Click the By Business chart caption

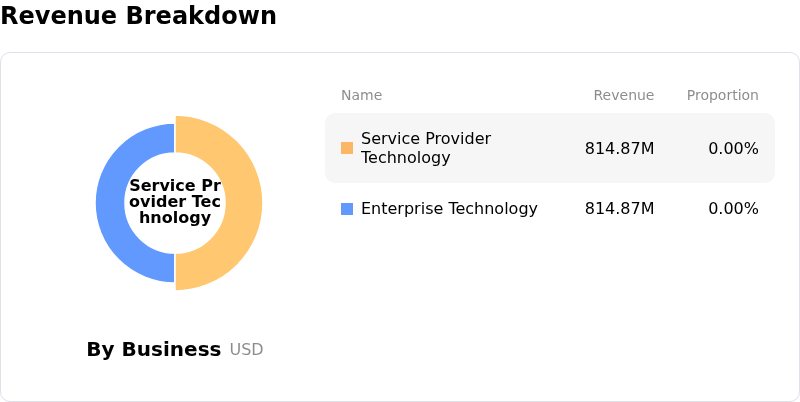(153, 349)
